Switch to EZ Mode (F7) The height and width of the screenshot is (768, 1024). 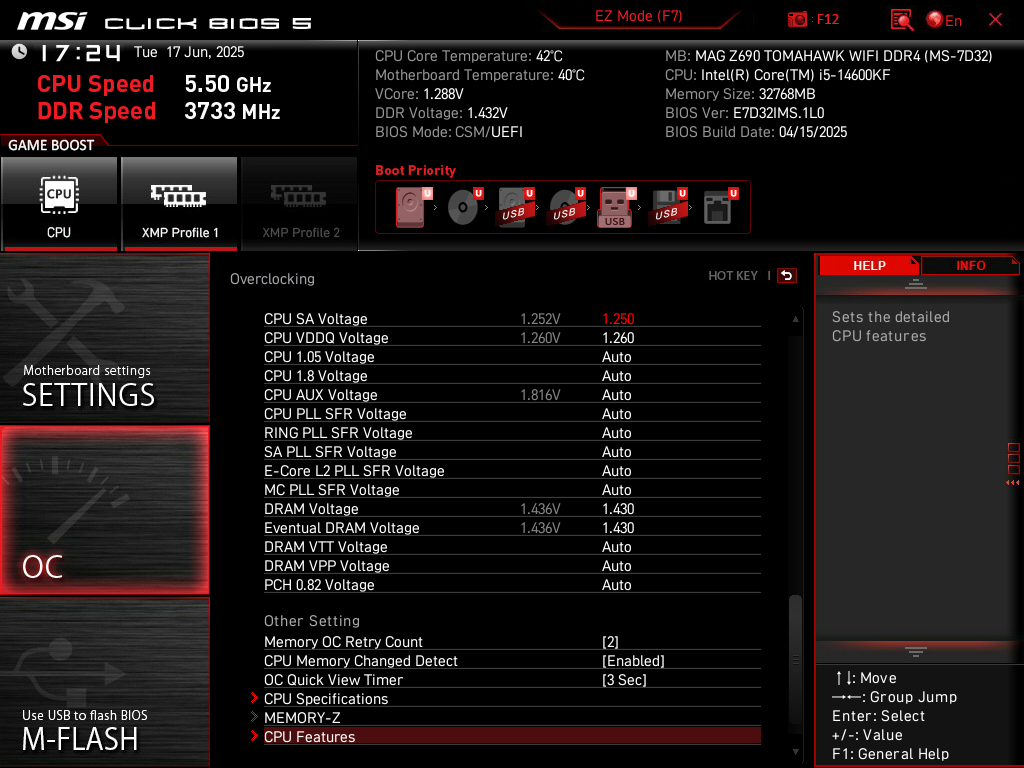638,16
